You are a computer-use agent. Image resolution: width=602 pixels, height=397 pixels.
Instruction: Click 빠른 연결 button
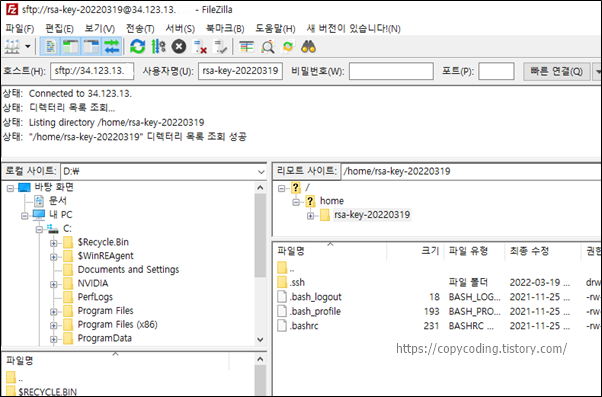click(x=557, y=71)
